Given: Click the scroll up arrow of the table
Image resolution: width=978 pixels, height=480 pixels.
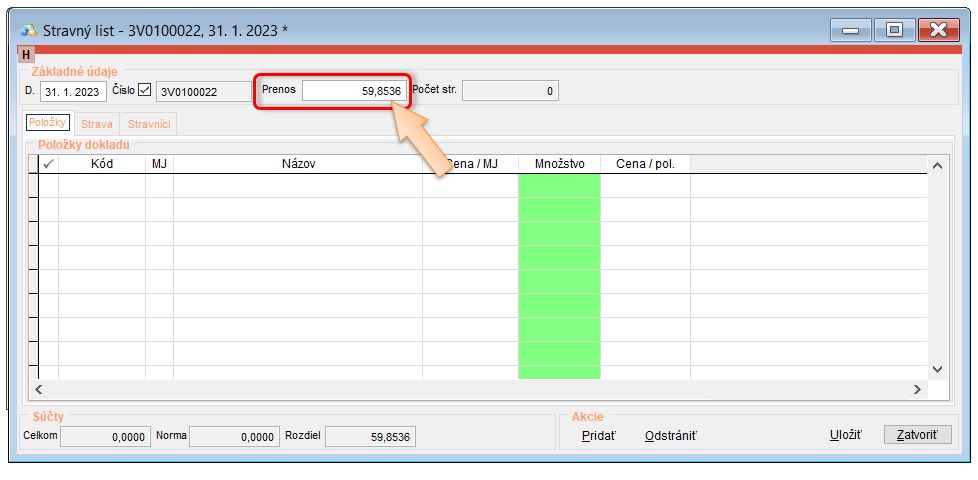Looking at the screenshot, I should (937, 165).
